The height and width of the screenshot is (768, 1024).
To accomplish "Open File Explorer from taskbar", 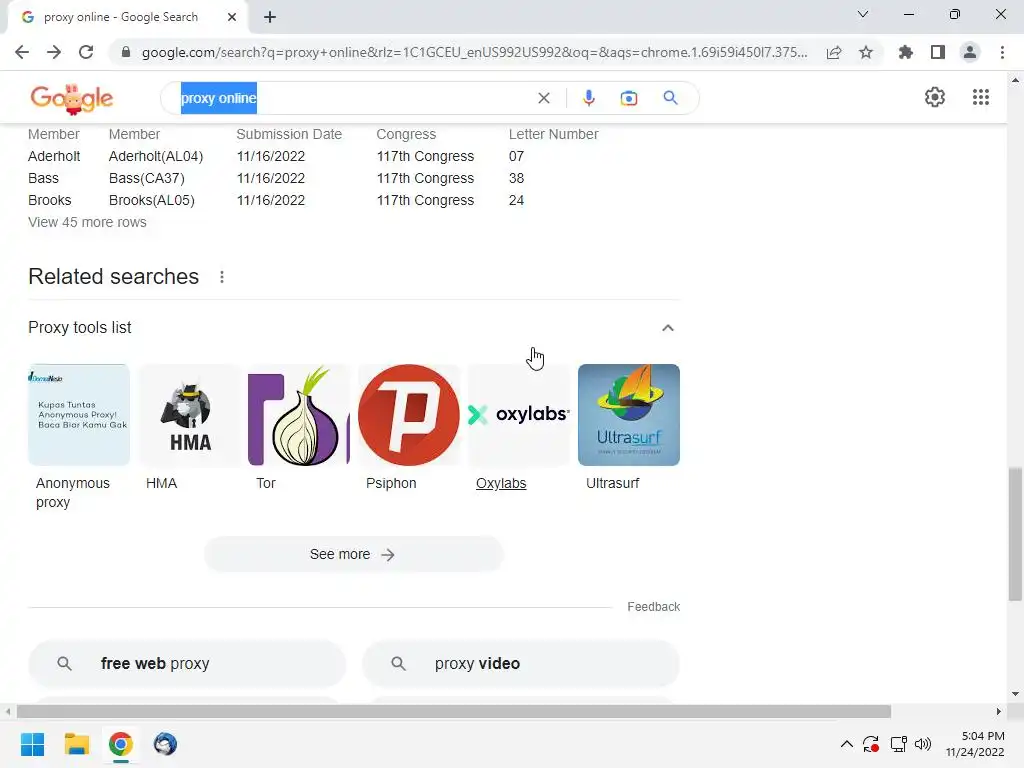I will (x=76, y=744).
